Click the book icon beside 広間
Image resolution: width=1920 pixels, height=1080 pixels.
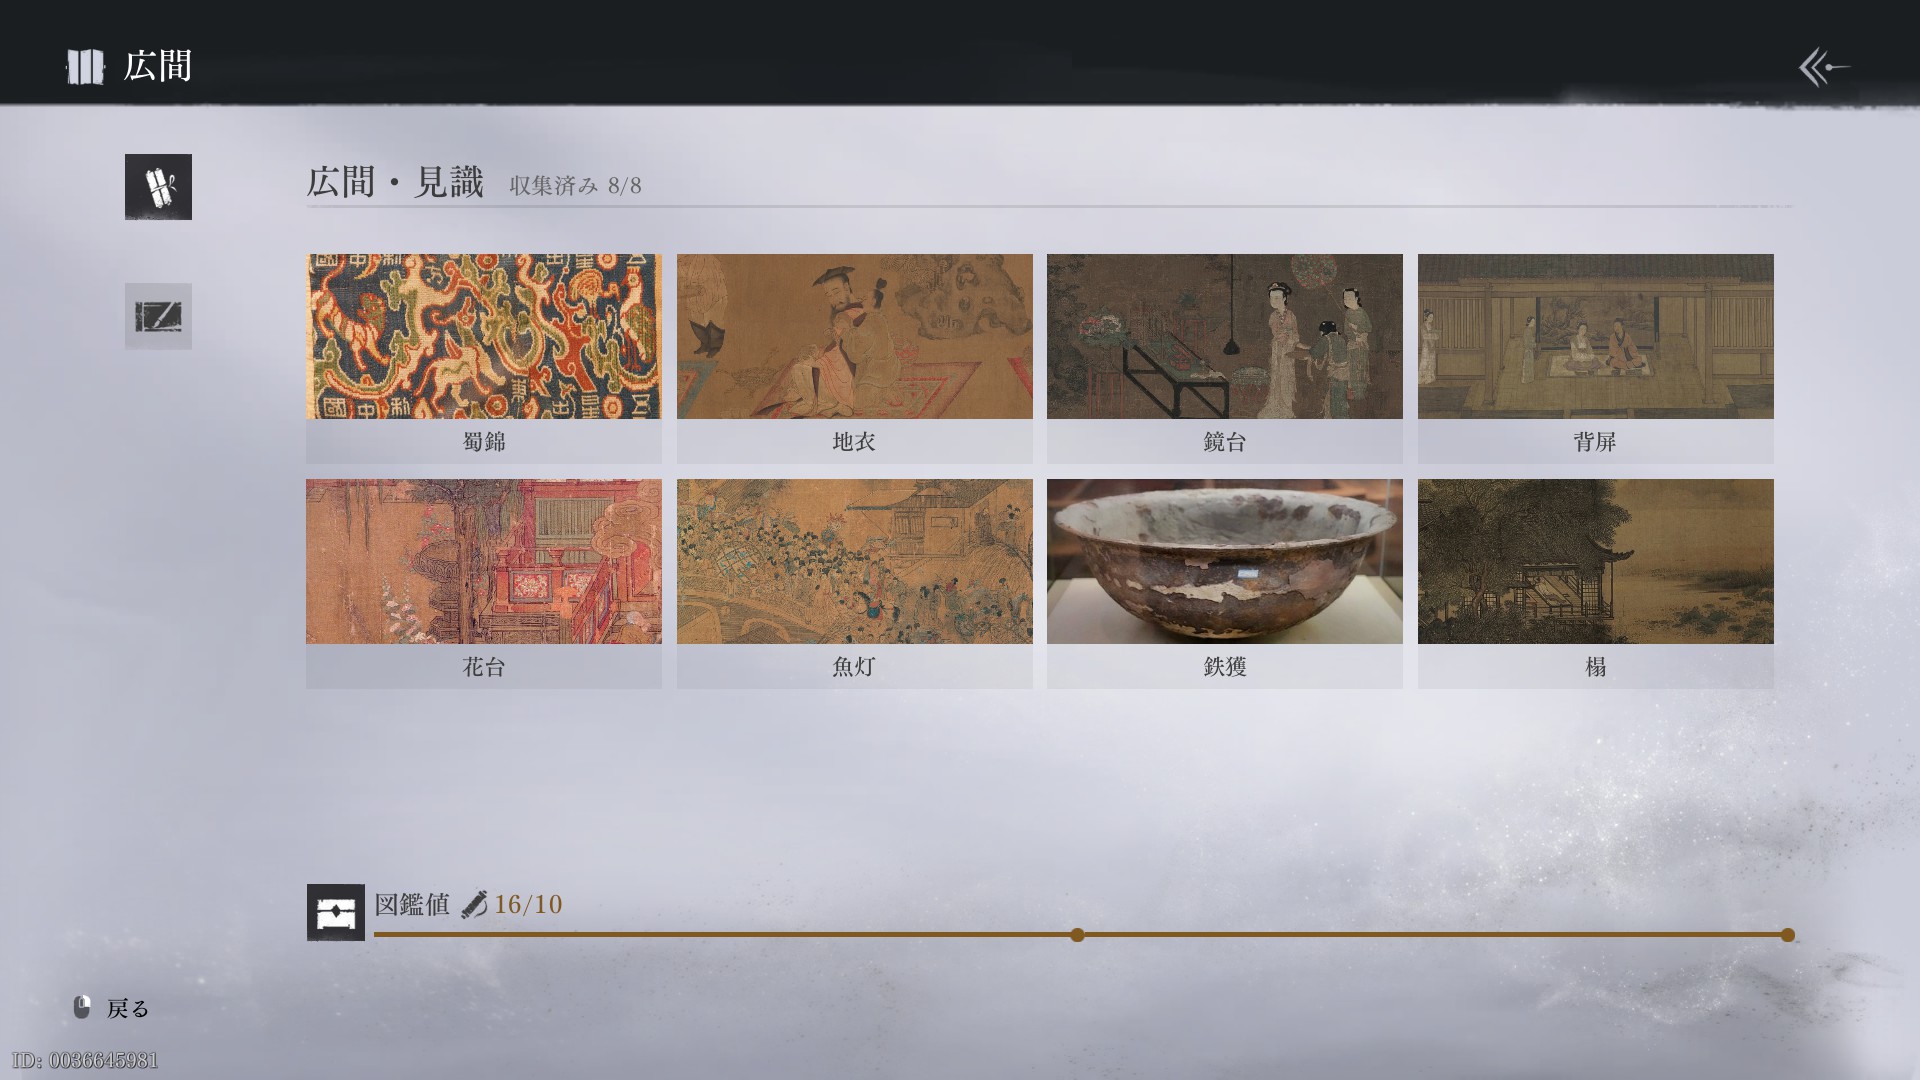85,67
